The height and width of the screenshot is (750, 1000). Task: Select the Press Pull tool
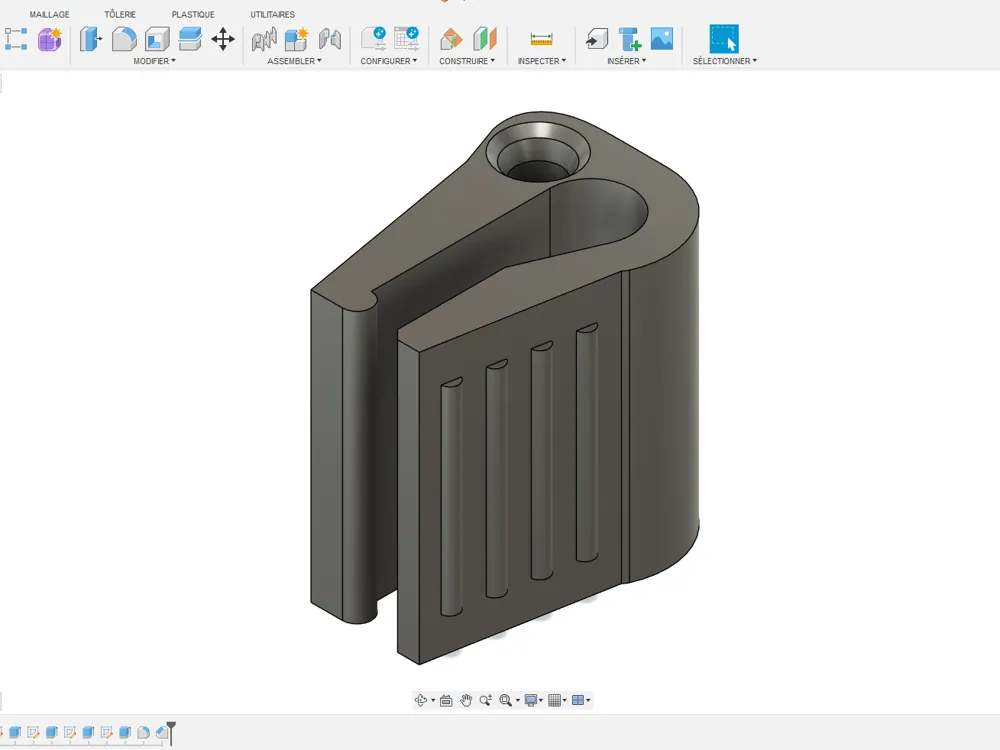pyautogui.click(x=91, y=40)
